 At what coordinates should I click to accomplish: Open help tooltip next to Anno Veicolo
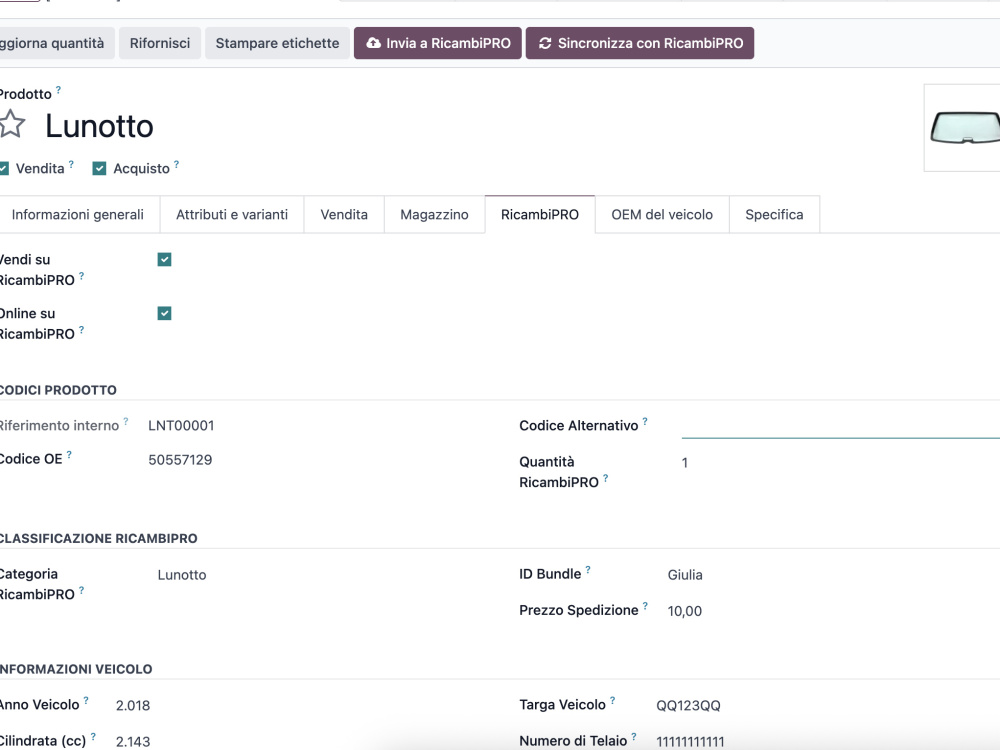(x=86, y=700)
